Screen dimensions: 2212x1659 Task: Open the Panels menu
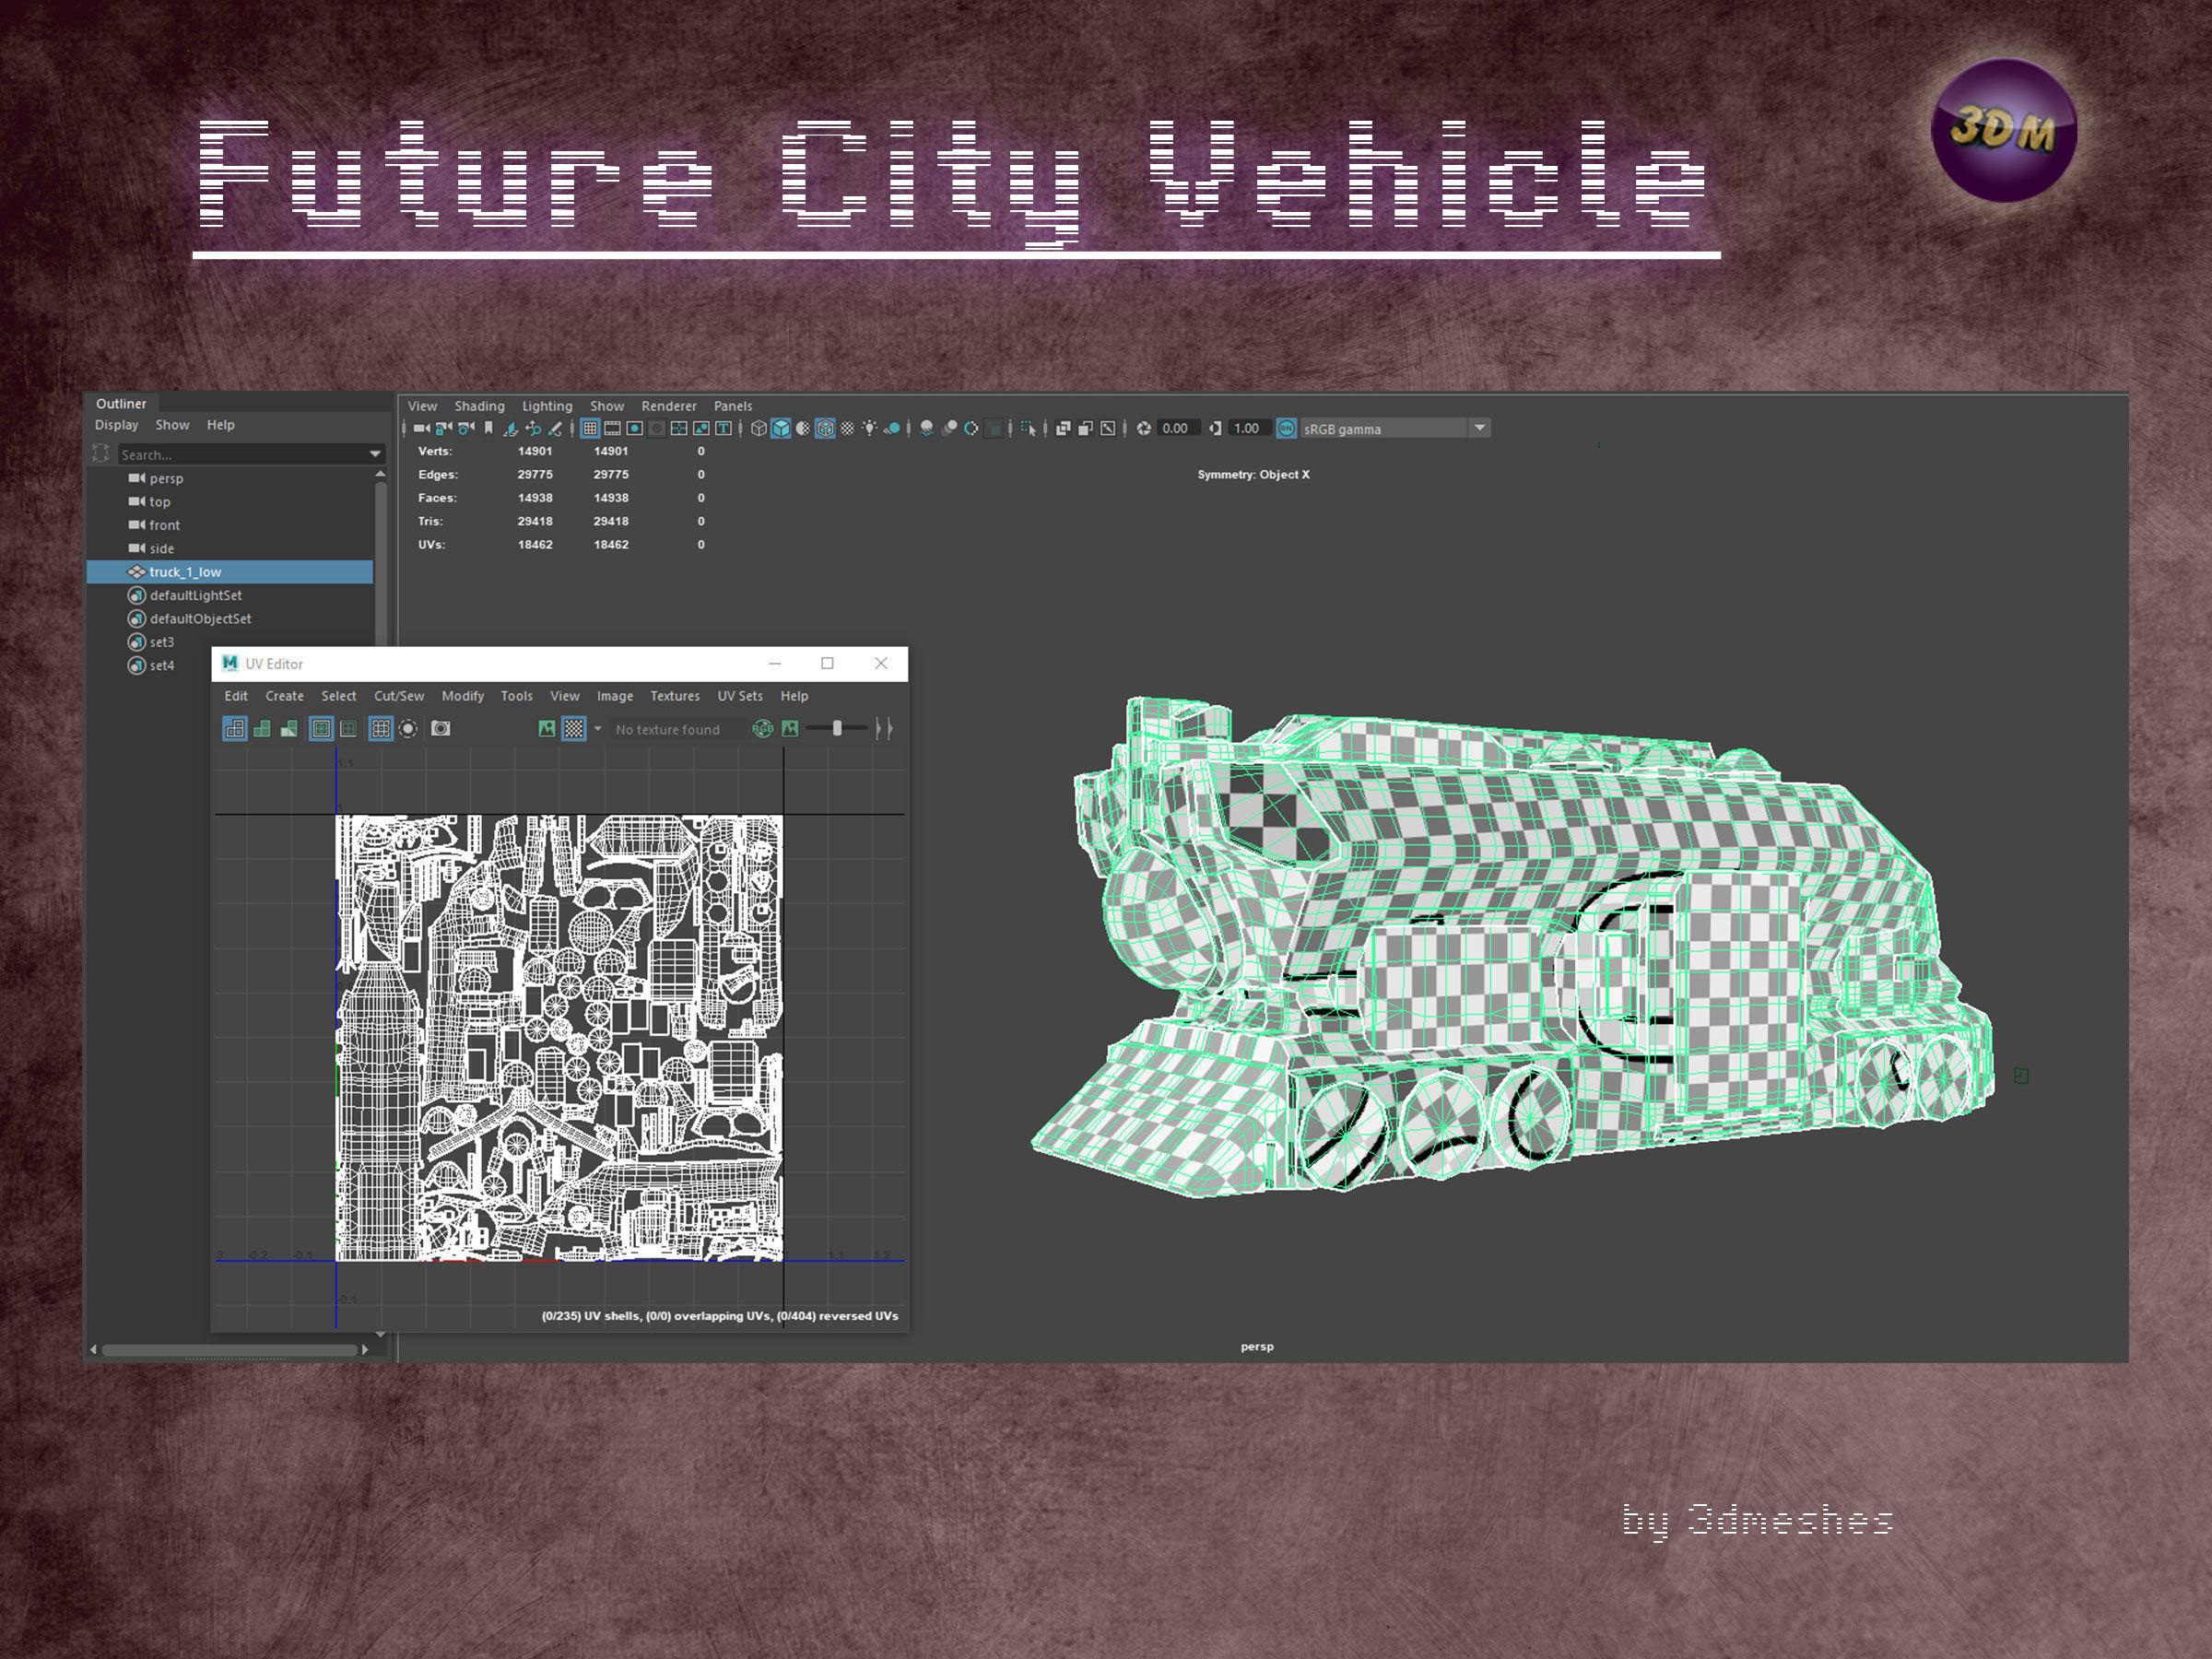point(733,406)
